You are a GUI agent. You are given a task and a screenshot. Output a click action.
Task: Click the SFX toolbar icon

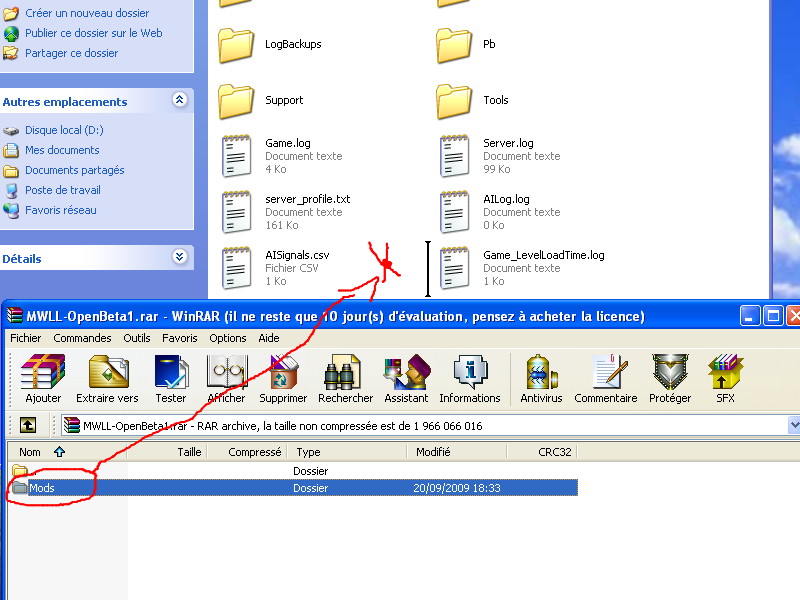tap(725, 379)
